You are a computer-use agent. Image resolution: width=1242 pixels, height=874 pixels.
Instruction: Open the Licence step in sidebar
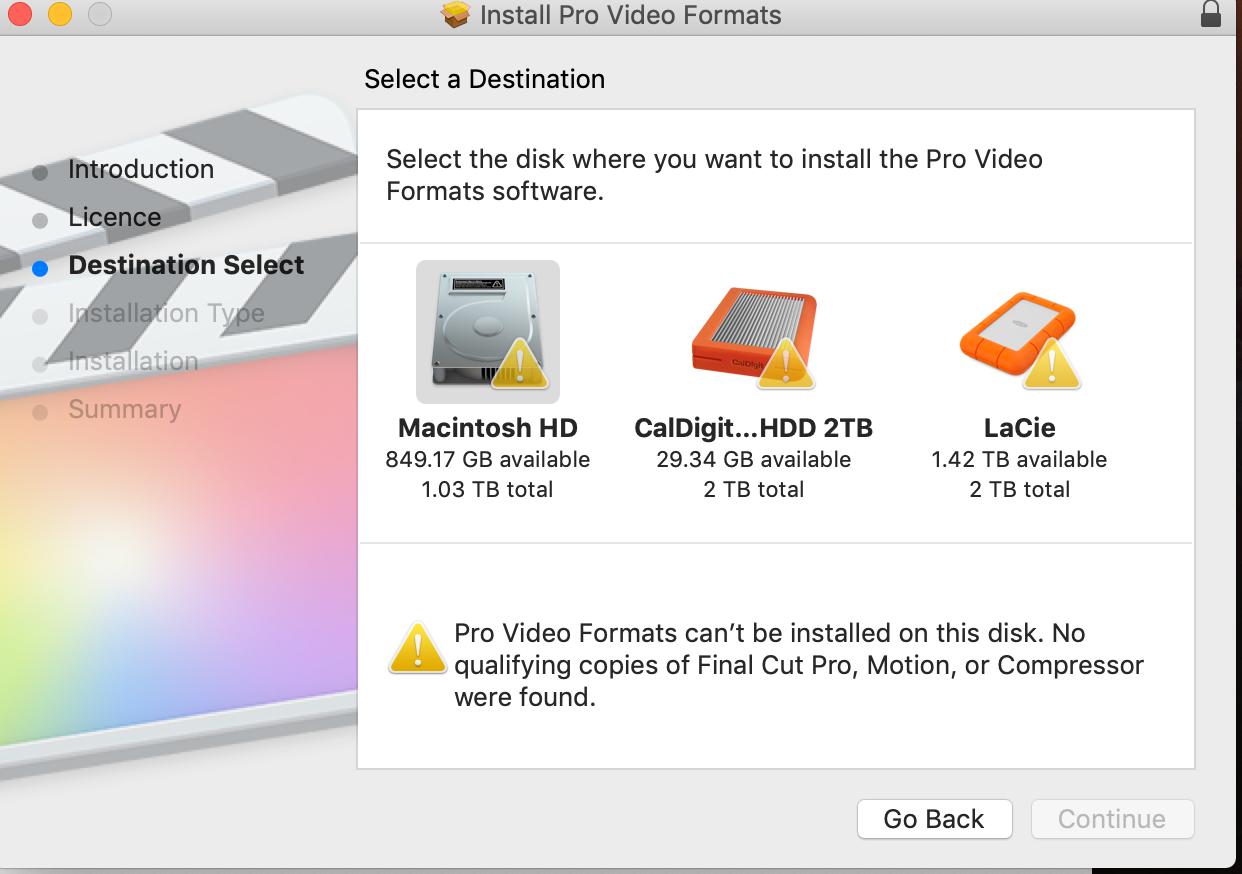click(x=115, y=218)
